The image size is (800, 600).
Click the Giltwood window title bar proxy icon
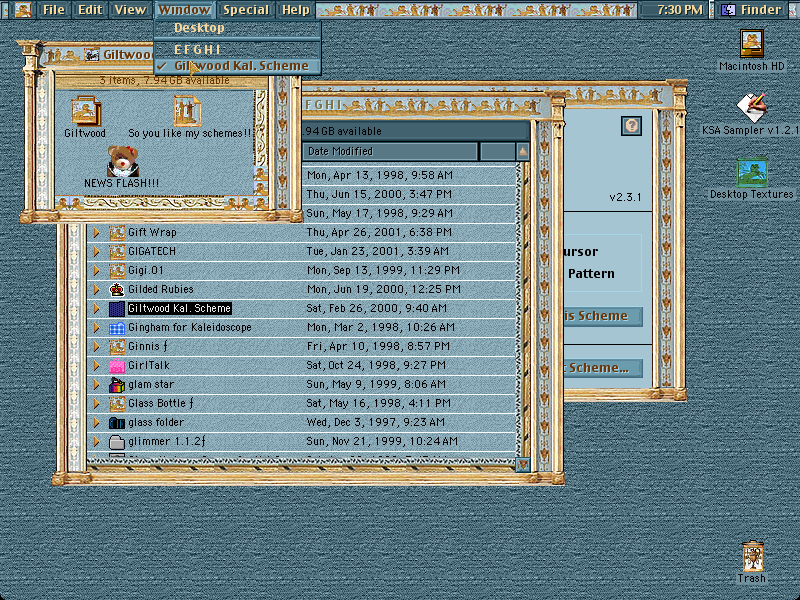(x=92, y=54)
